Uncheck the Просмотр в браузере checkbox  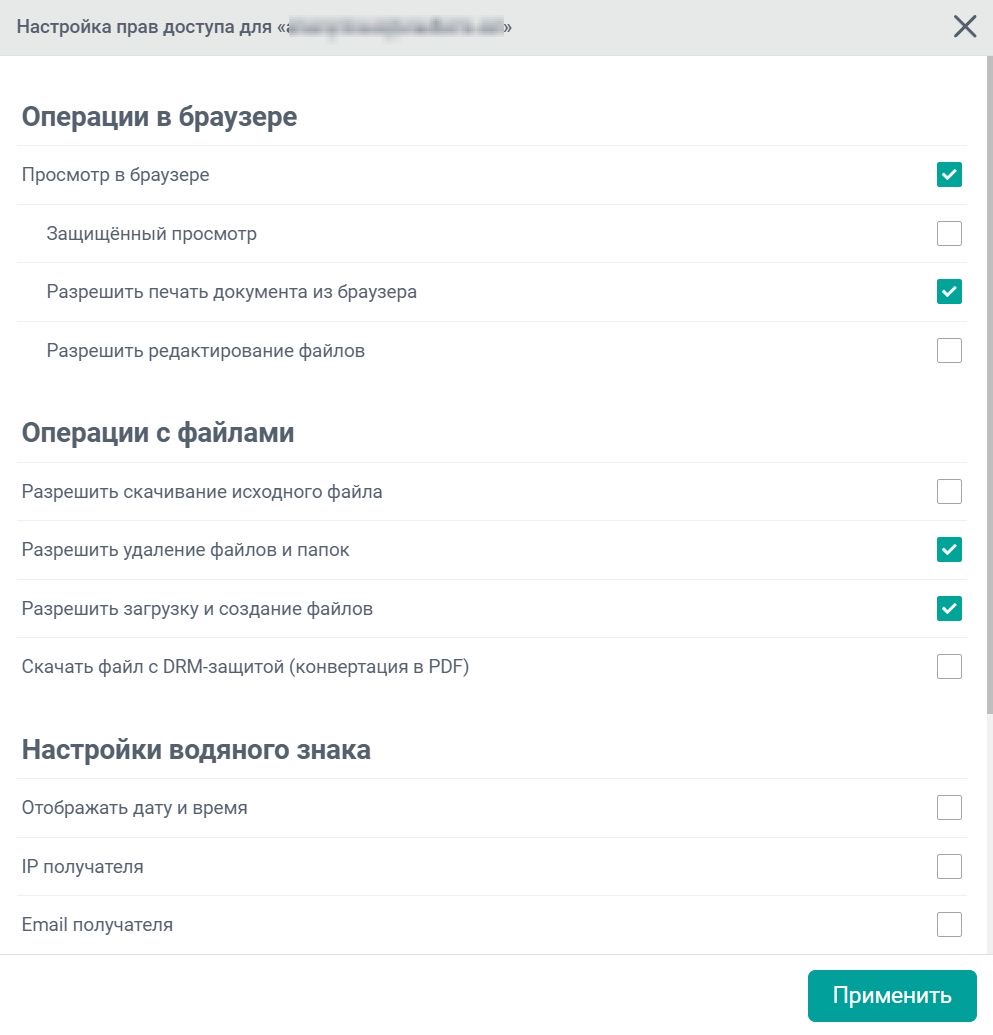[x=949, y=175]
